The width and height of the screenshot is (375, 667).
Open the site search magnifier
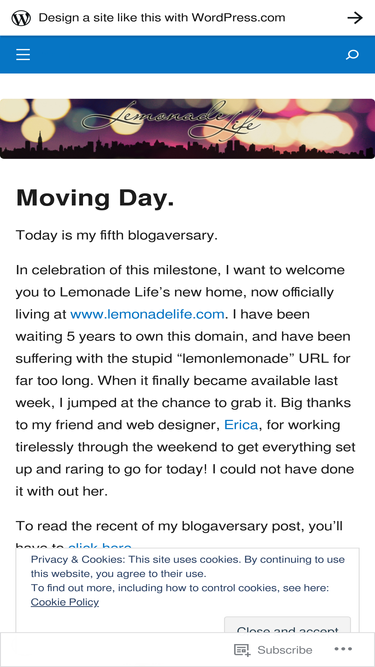[x=352, y=55]
